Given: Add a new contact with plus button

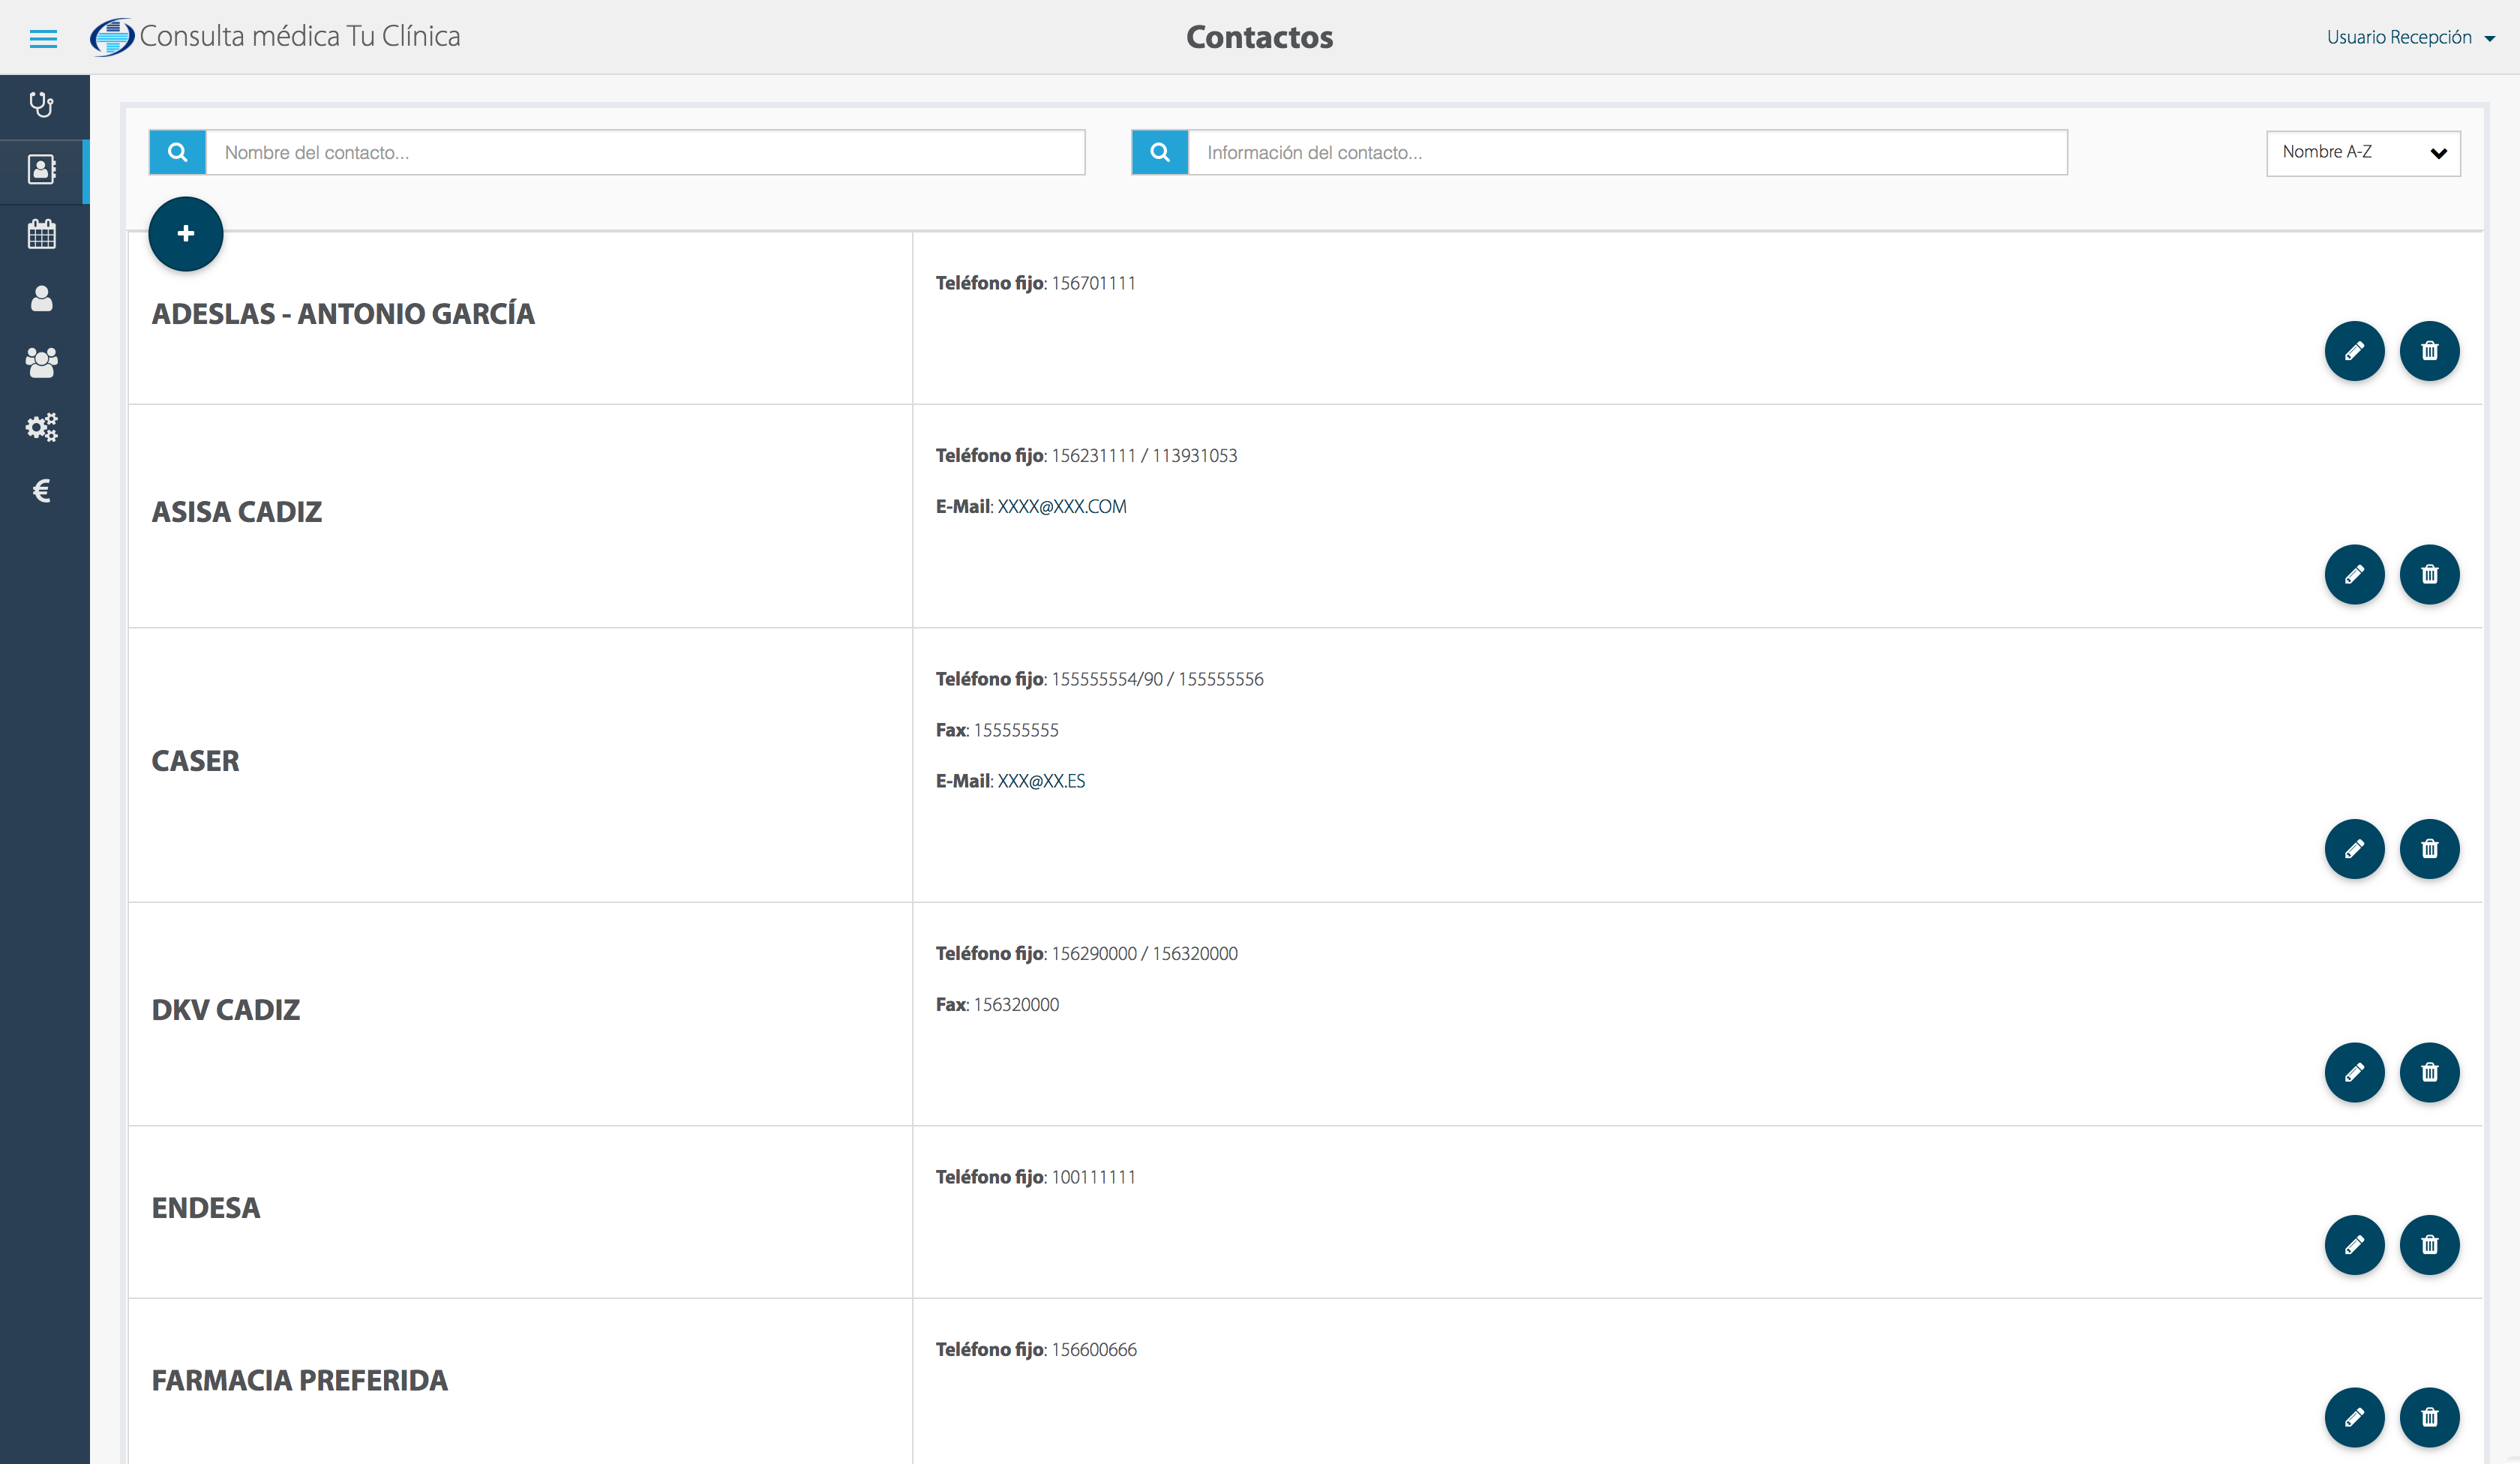Looking at the screenshot, I should pyautogui.click(x=185, y=234).
